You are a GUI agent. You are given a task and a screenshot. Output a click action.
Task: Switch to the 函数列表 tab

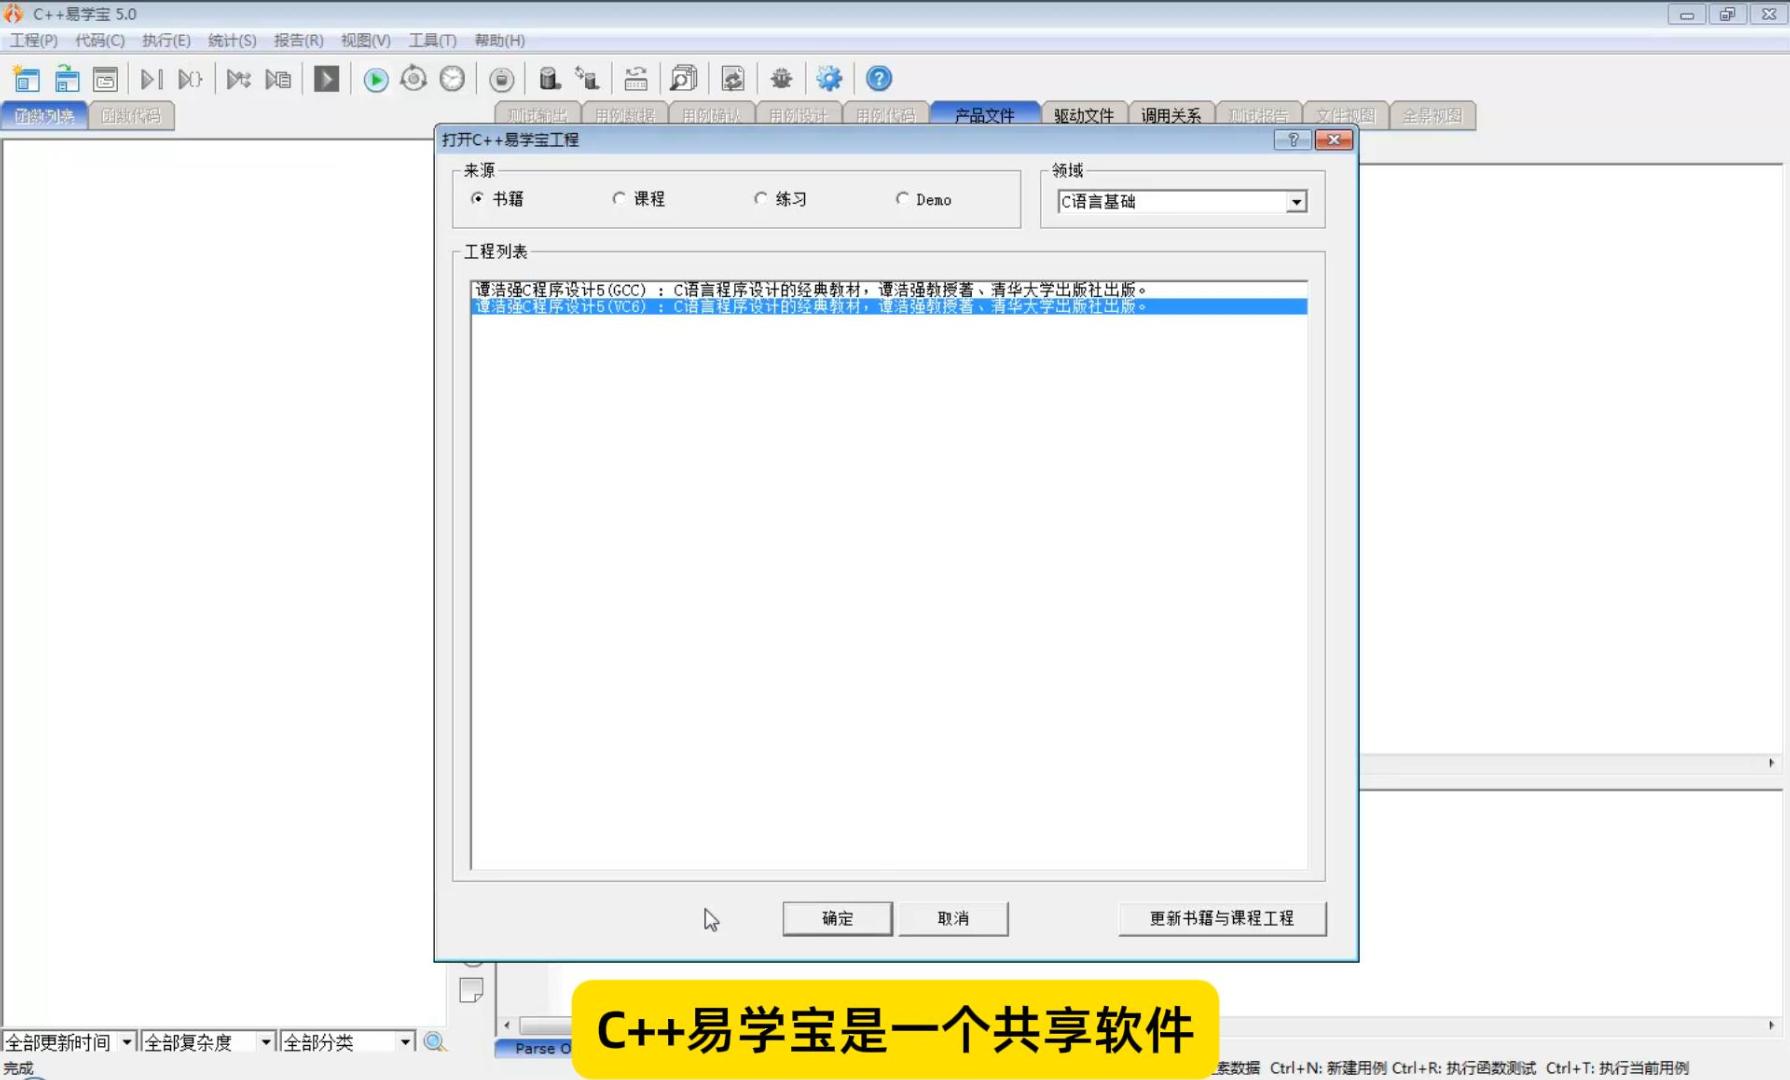click(44, 115)
